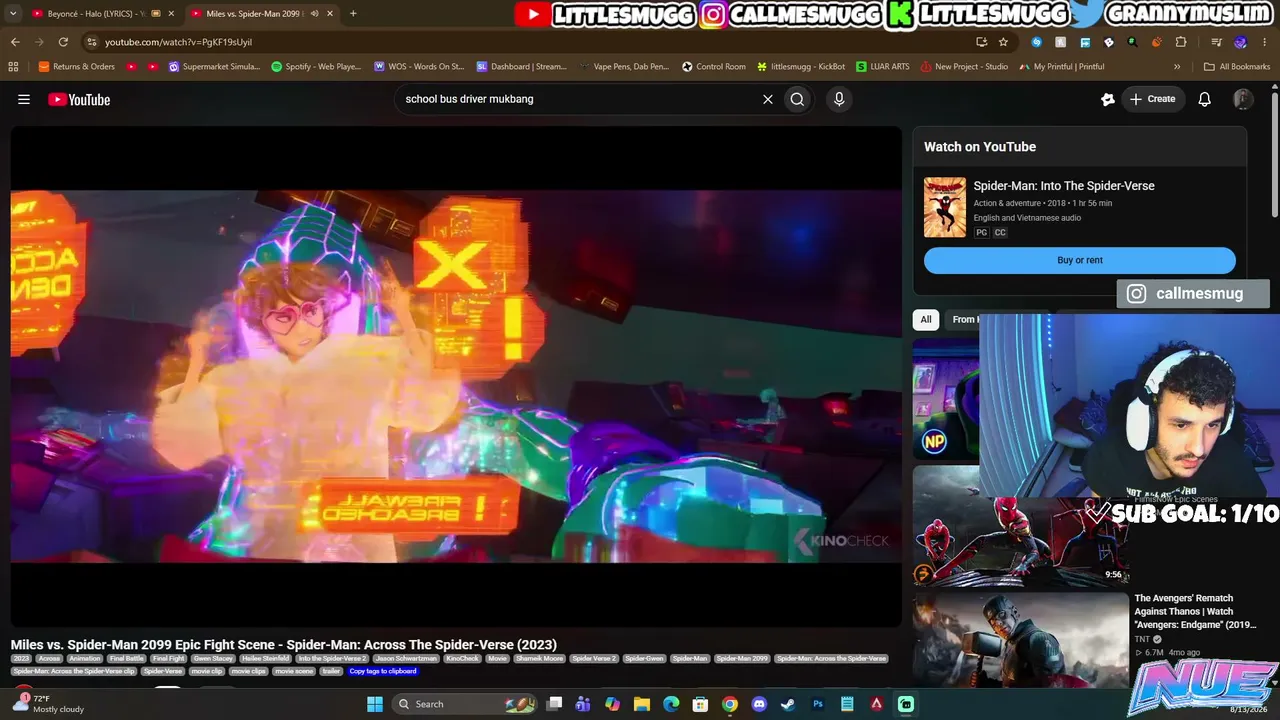1280x720 pixels.
Task: Open the browser extensions puzzle icon
Action: tap(1181, 42)
